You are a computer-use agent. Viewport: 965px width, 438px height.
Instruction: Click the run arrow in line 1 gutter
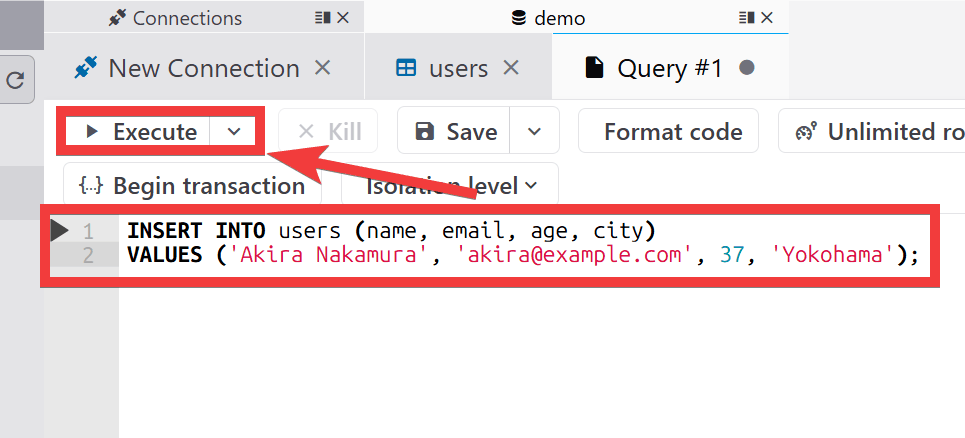tap(60, 231)
